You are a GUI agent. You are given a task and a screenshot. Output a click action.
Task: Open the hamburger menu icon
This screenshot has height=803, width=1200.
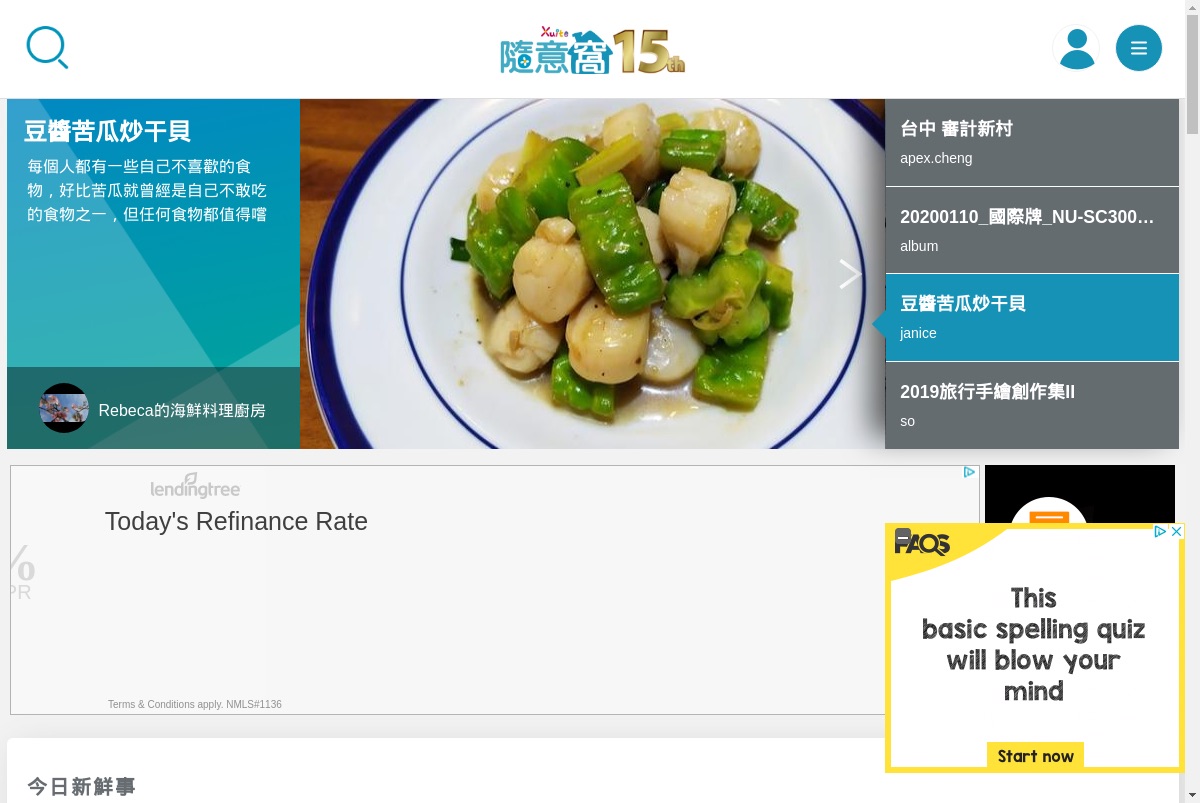click(x=1139, y=48)
